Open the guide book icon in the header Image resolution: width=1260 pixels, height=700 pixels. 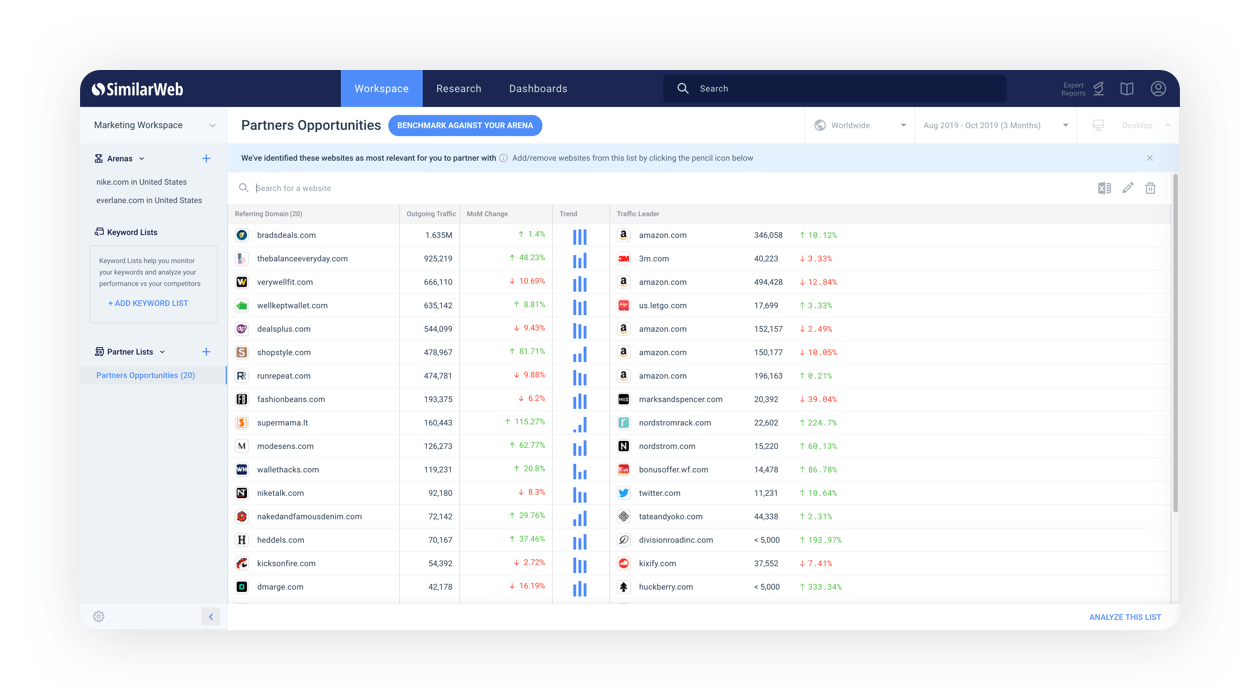click(1126, 88)
